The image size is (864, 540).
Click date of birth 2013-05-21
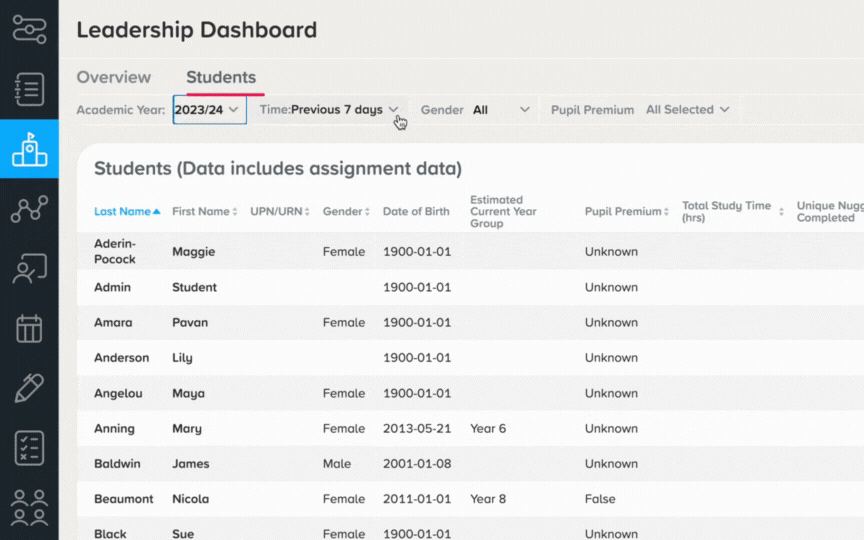(x=417, y=428)
